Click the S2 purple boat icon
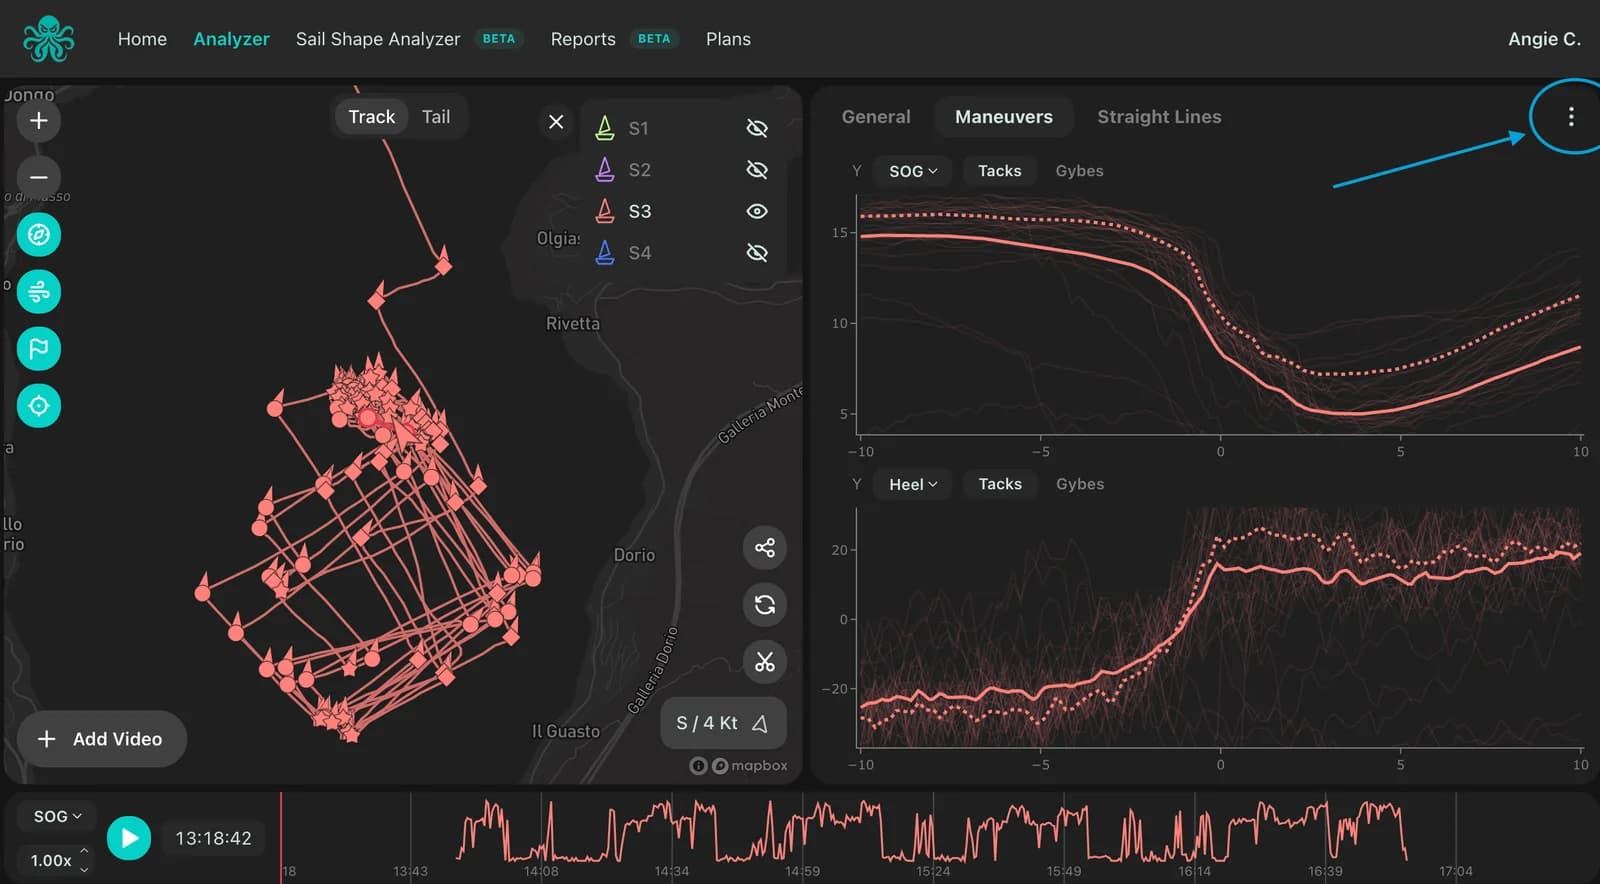Image resolution: width=1600 pixels, height=884 pixels. coord(605,170)
